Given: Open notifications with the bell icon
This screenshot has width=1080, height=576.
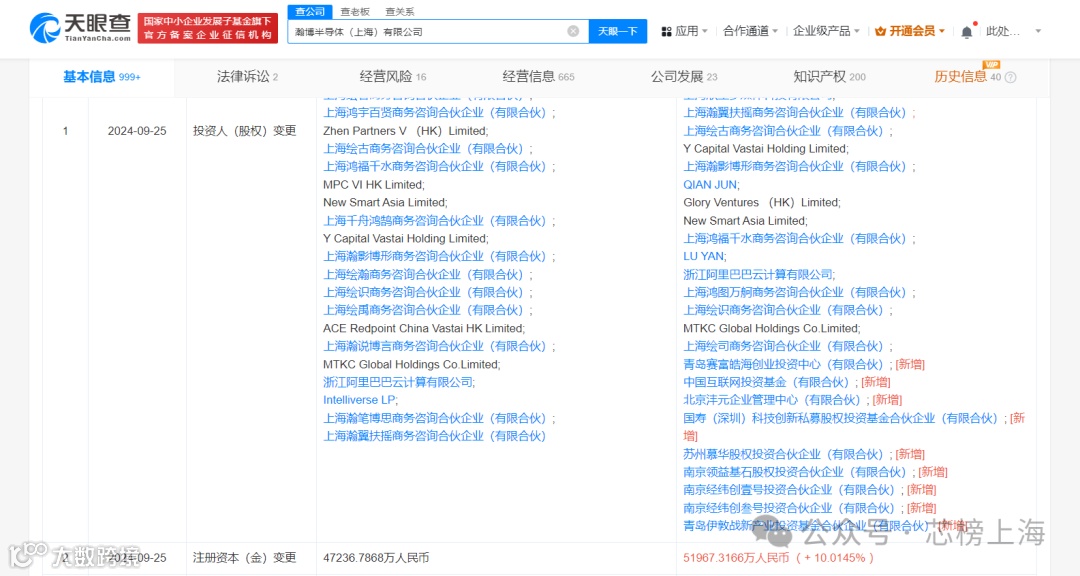Looking at the screenshot, I should pyautogui.click(x=967, y=32).
